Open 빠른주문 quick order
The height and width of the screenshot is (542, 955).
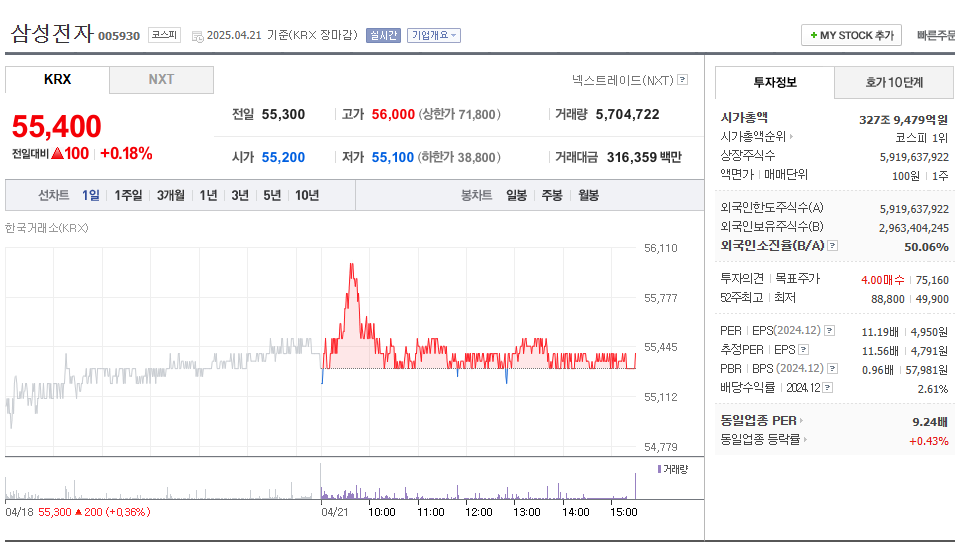click(x=936, y=35)
